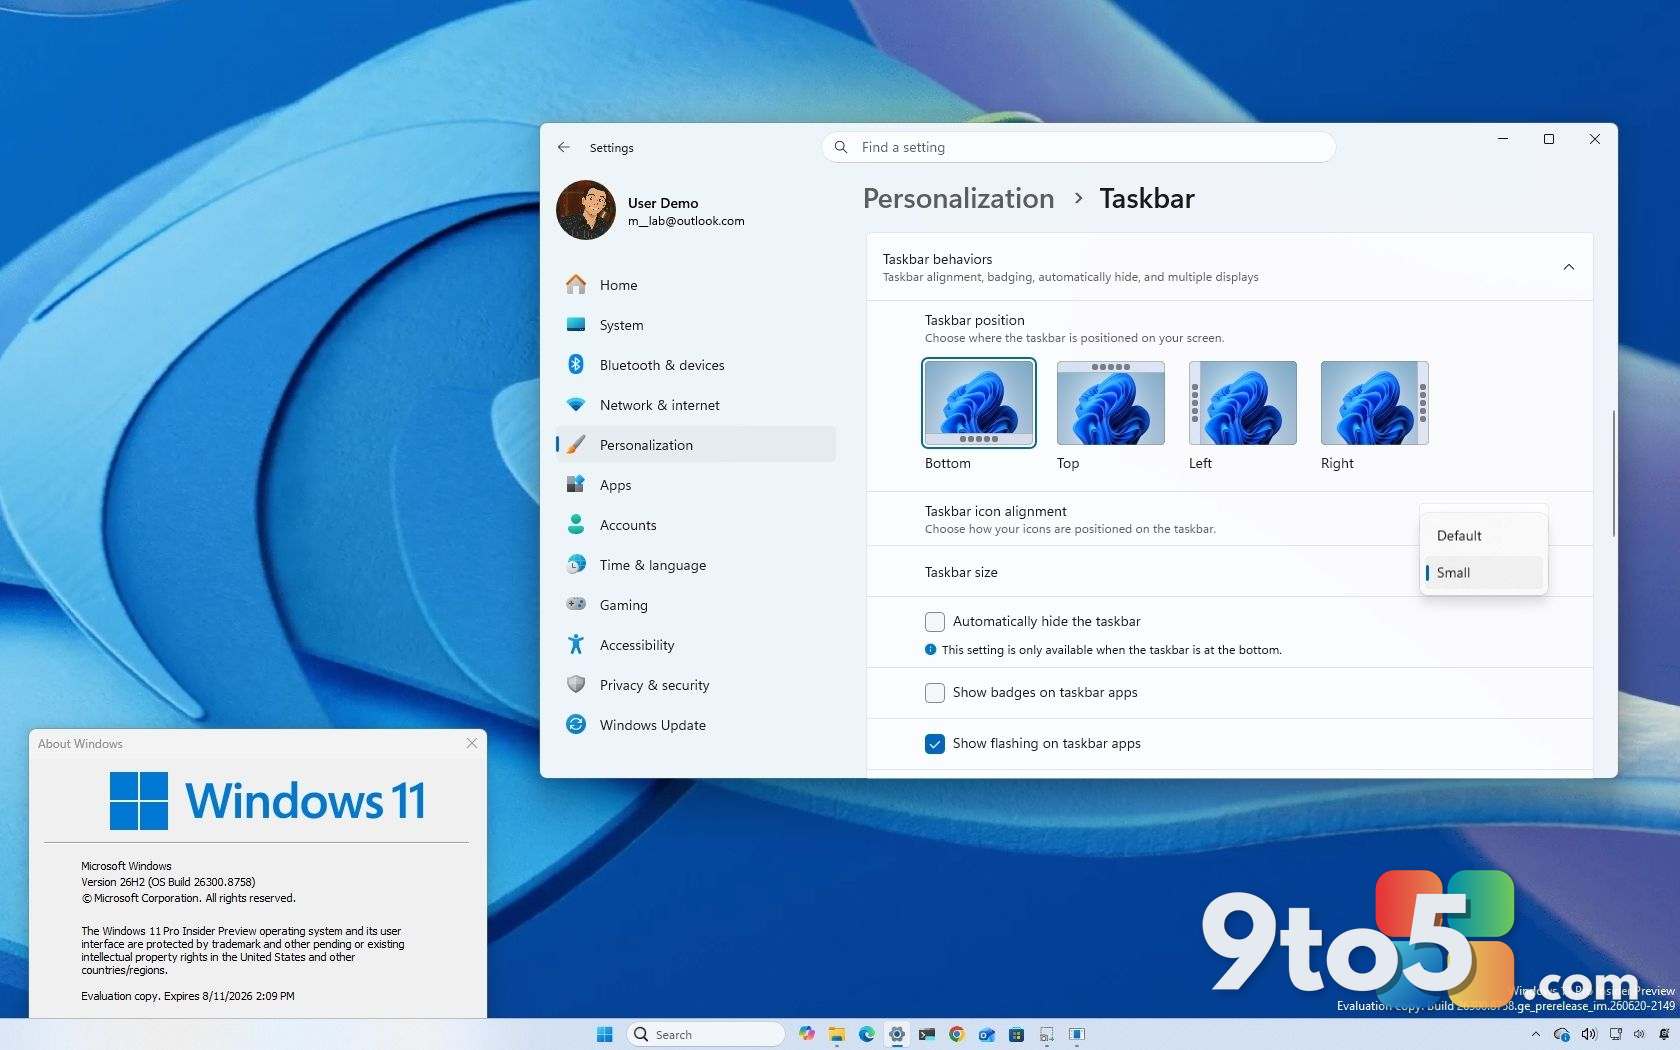Click the taskbar Search box

click(705, 1034)
